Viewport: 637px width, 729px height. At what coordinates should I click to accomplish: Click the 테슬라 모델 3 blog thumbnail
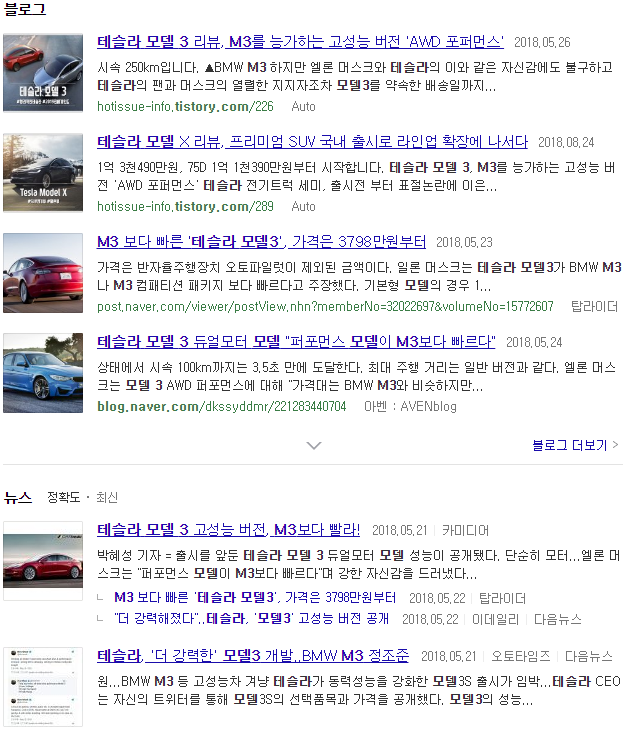coord(43,73)
